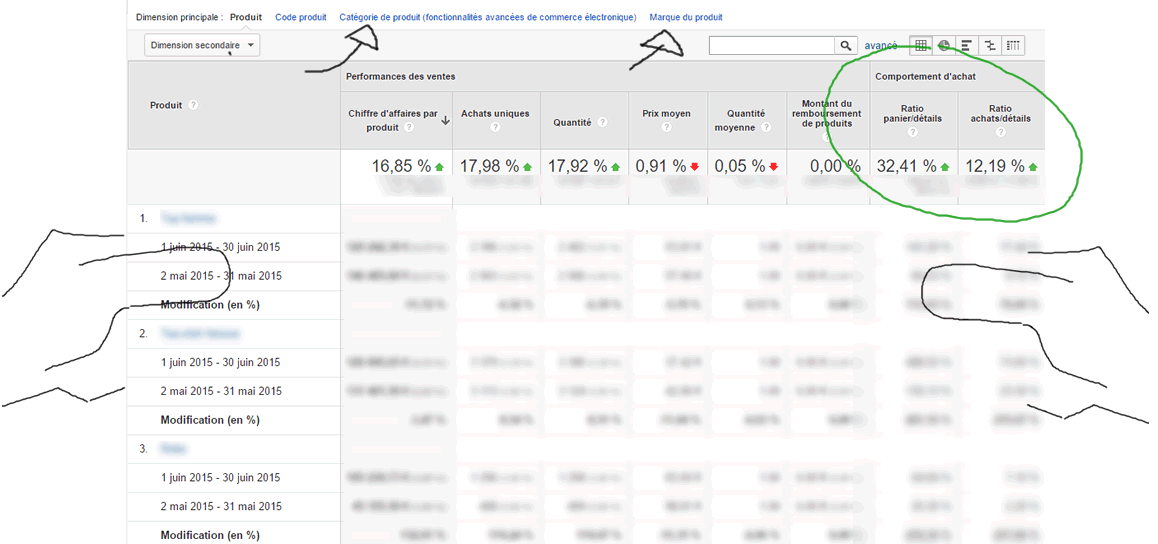Select Marque du produit dimension
Screen dimensions: 1158x544
pyautogui.click(x=685, y=17)
